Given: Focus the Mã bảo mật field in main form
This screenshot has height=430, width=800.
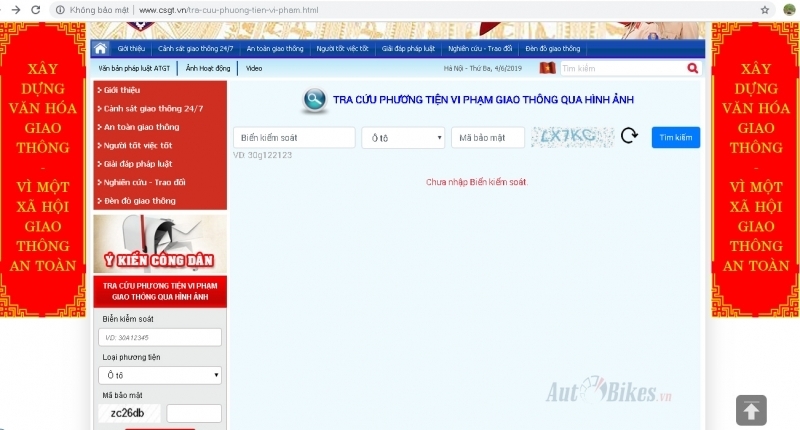Looking at the screenshot, I should (x=488, y=138).
